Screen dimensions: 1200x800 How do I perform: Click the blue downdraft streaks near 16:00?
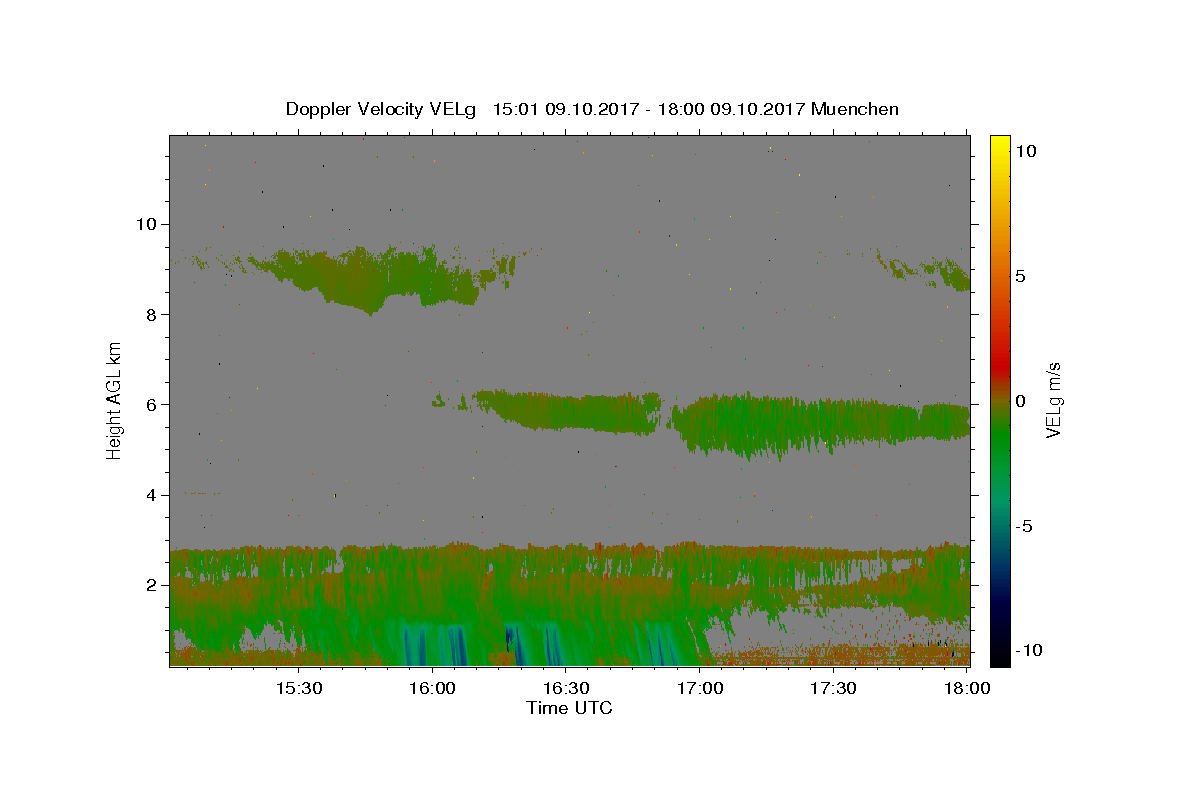[435, 644]
